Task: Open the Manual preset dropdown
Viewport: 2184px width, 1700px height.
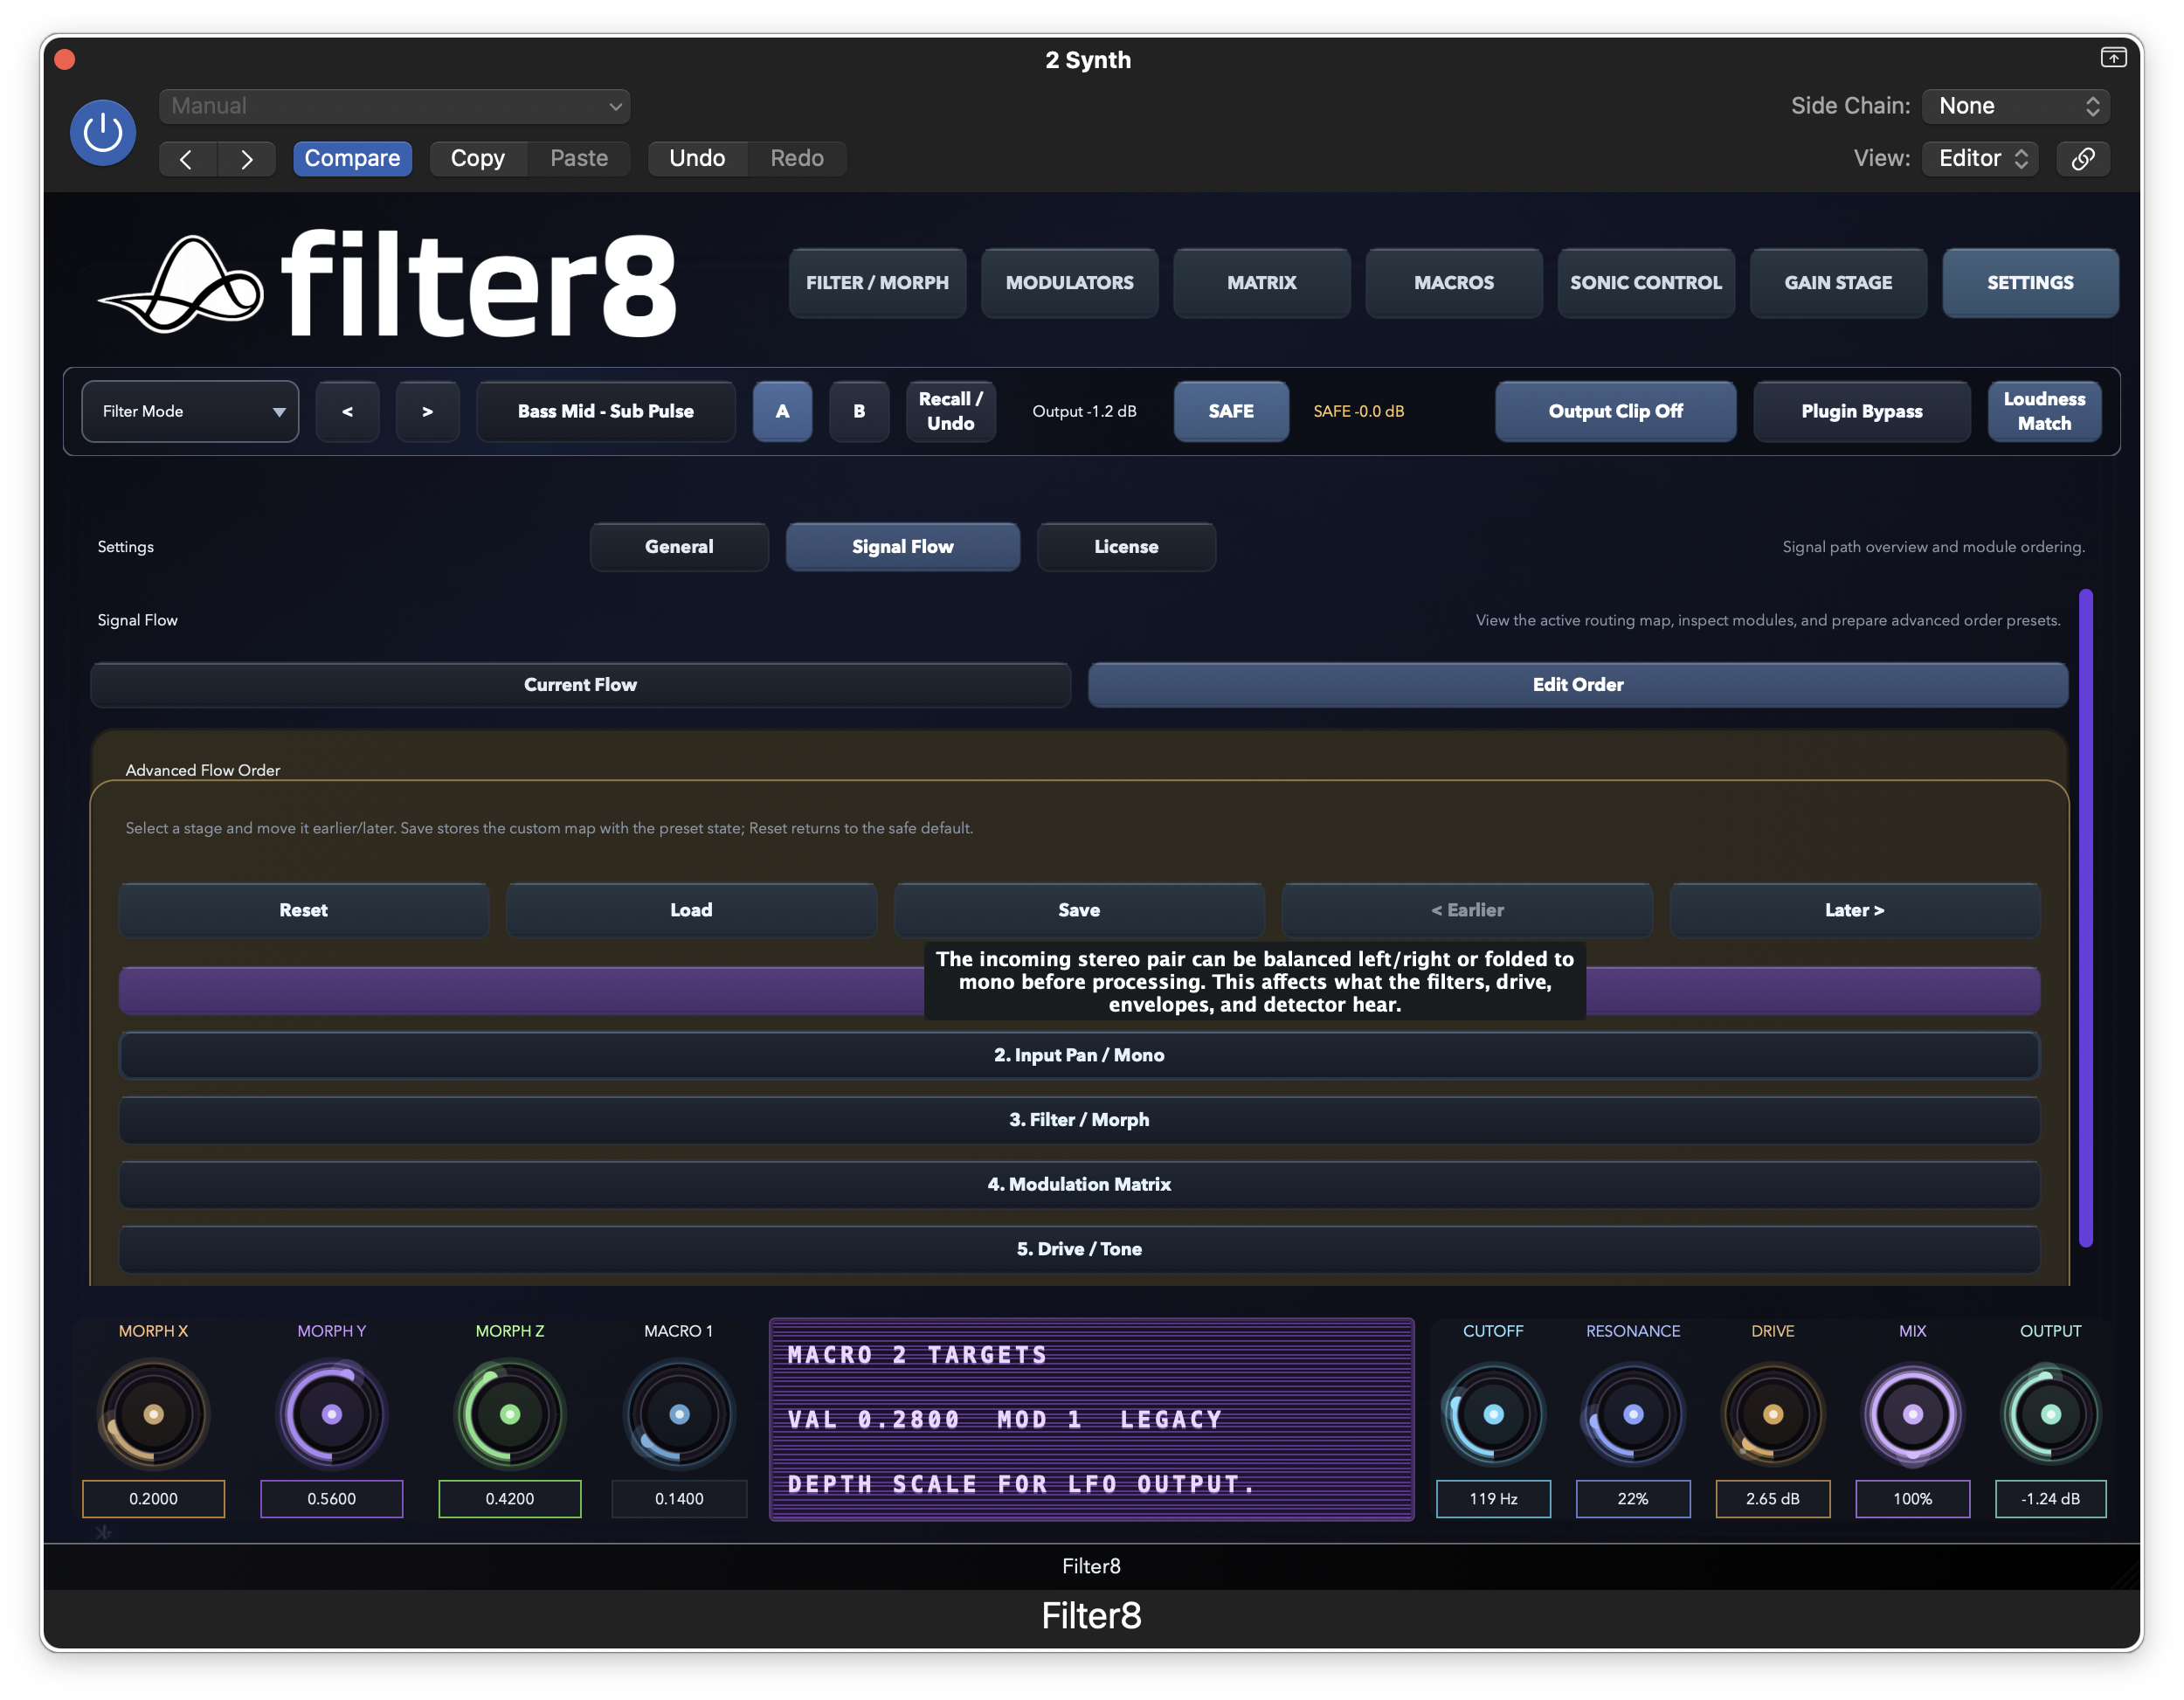Action: pyautogui.click(x=394, y=106)
